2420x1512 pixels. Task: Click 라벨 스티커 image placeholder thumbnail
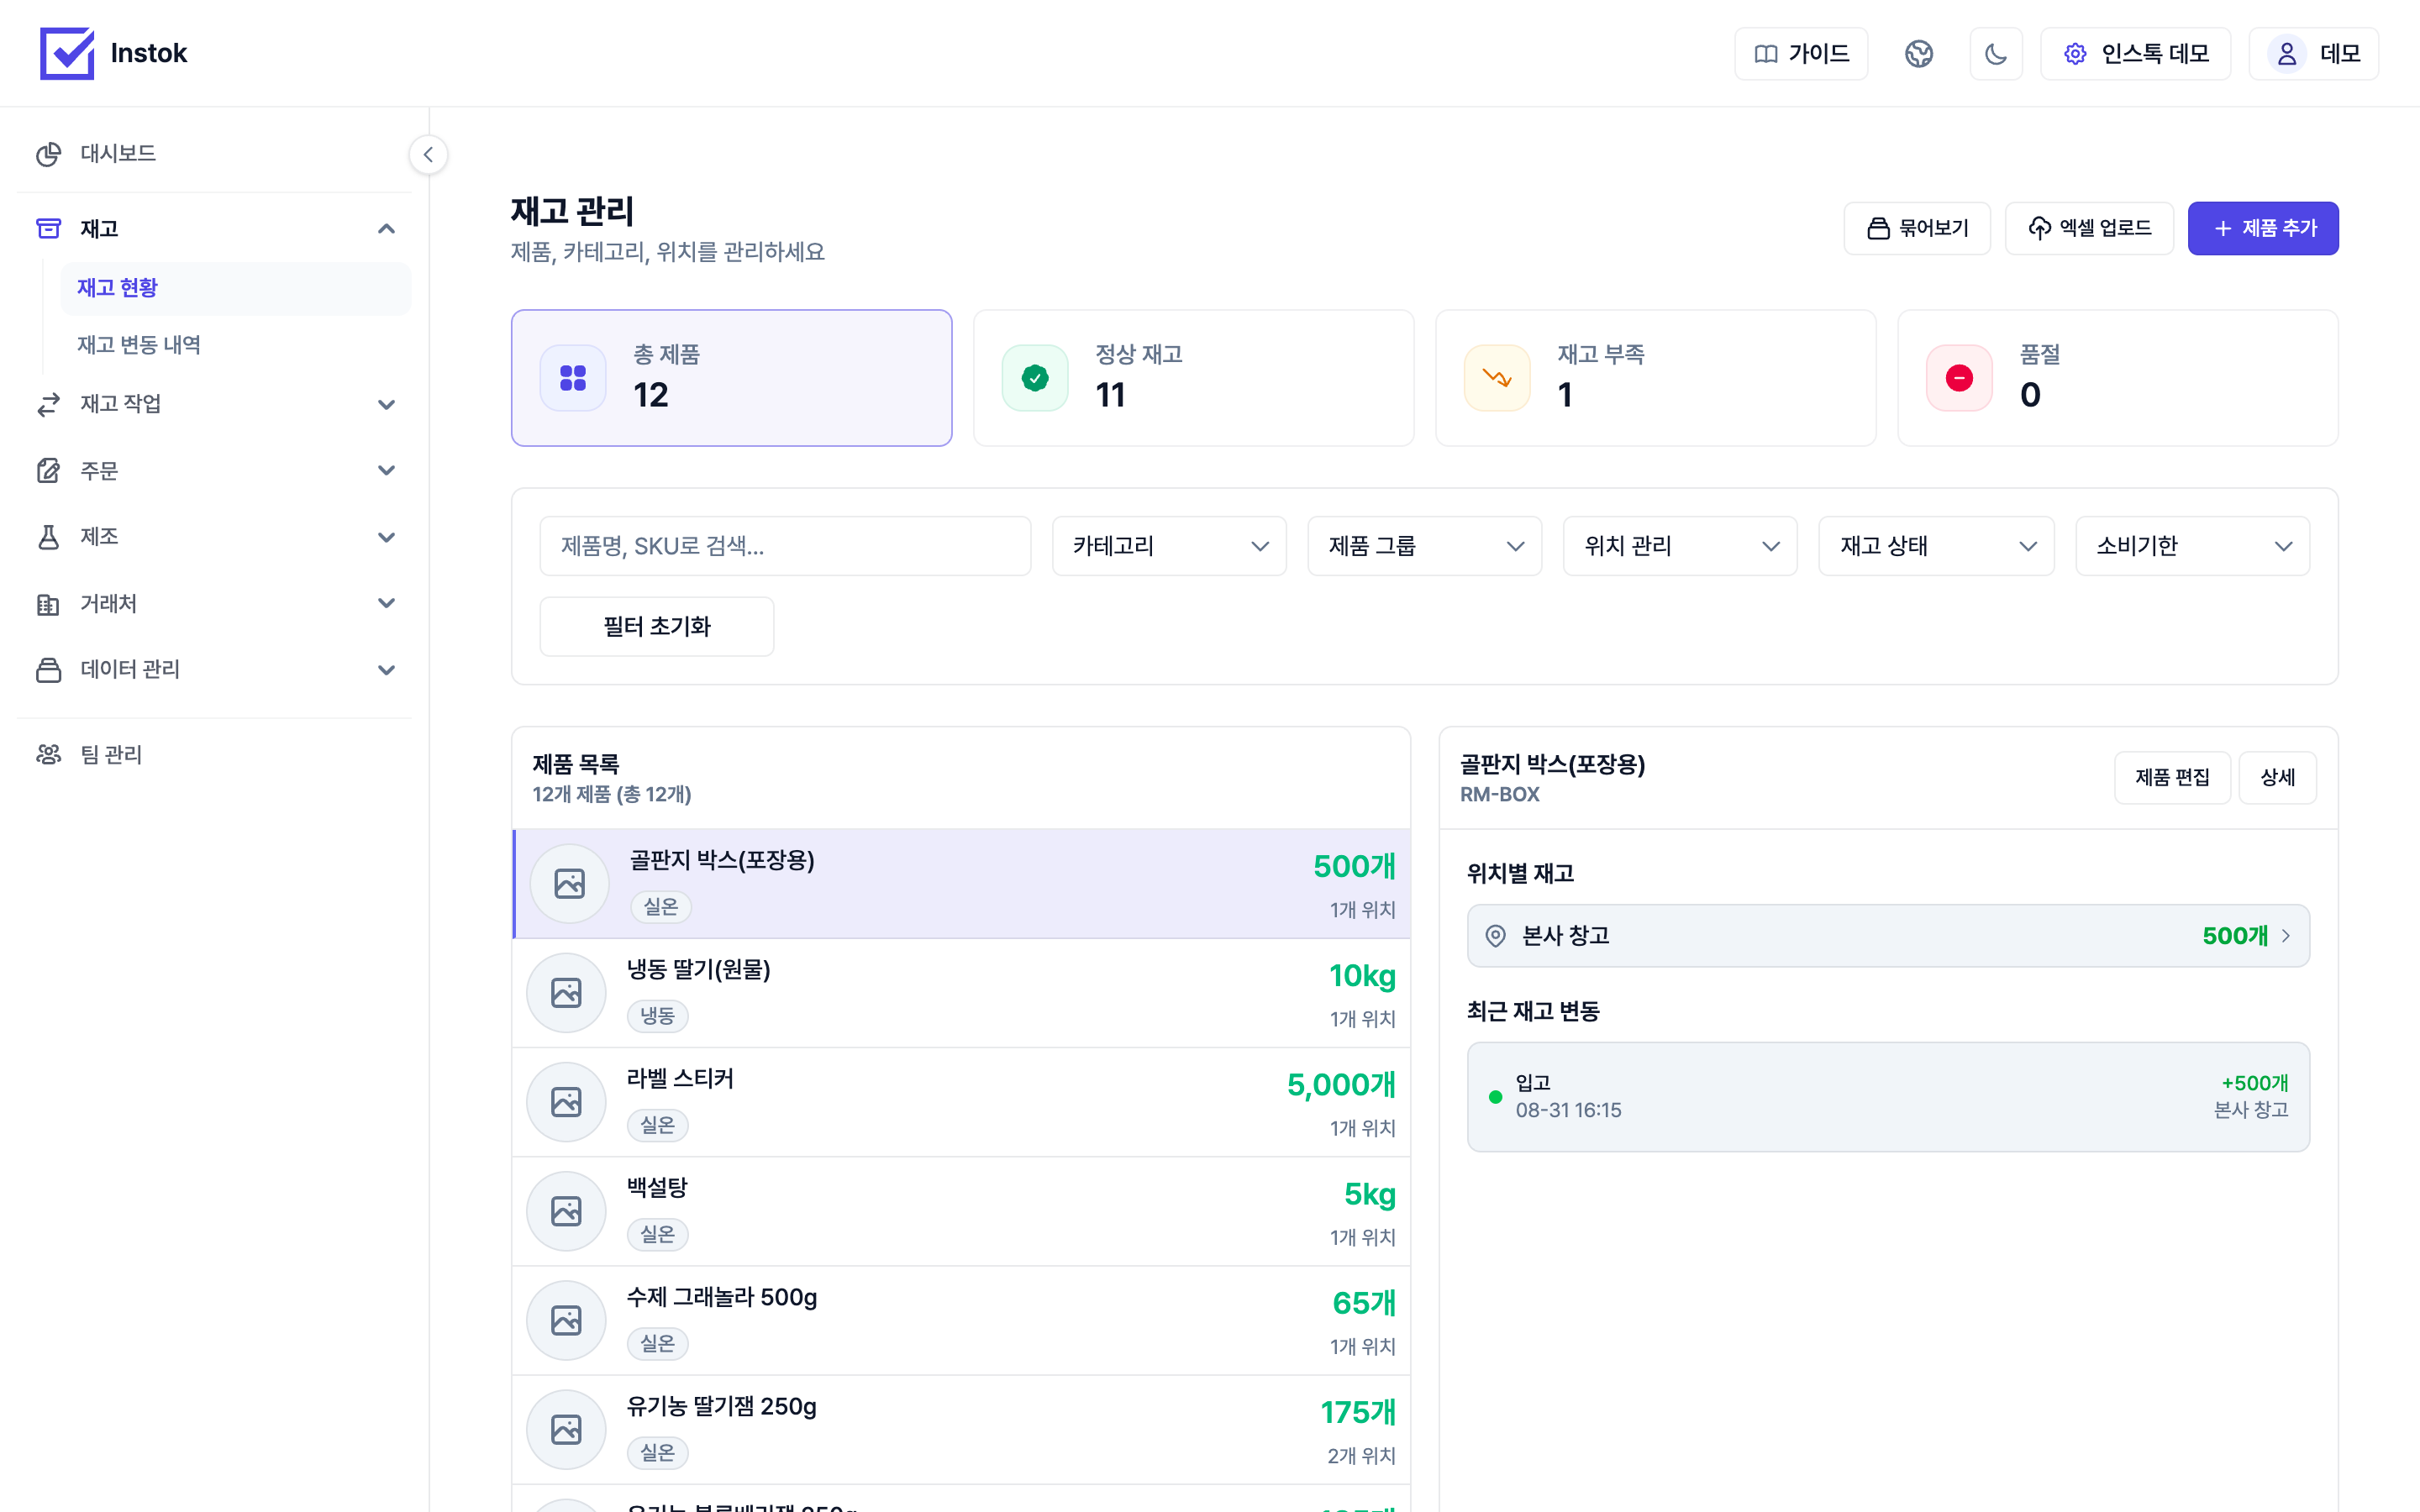click(x=566, y=1102)
